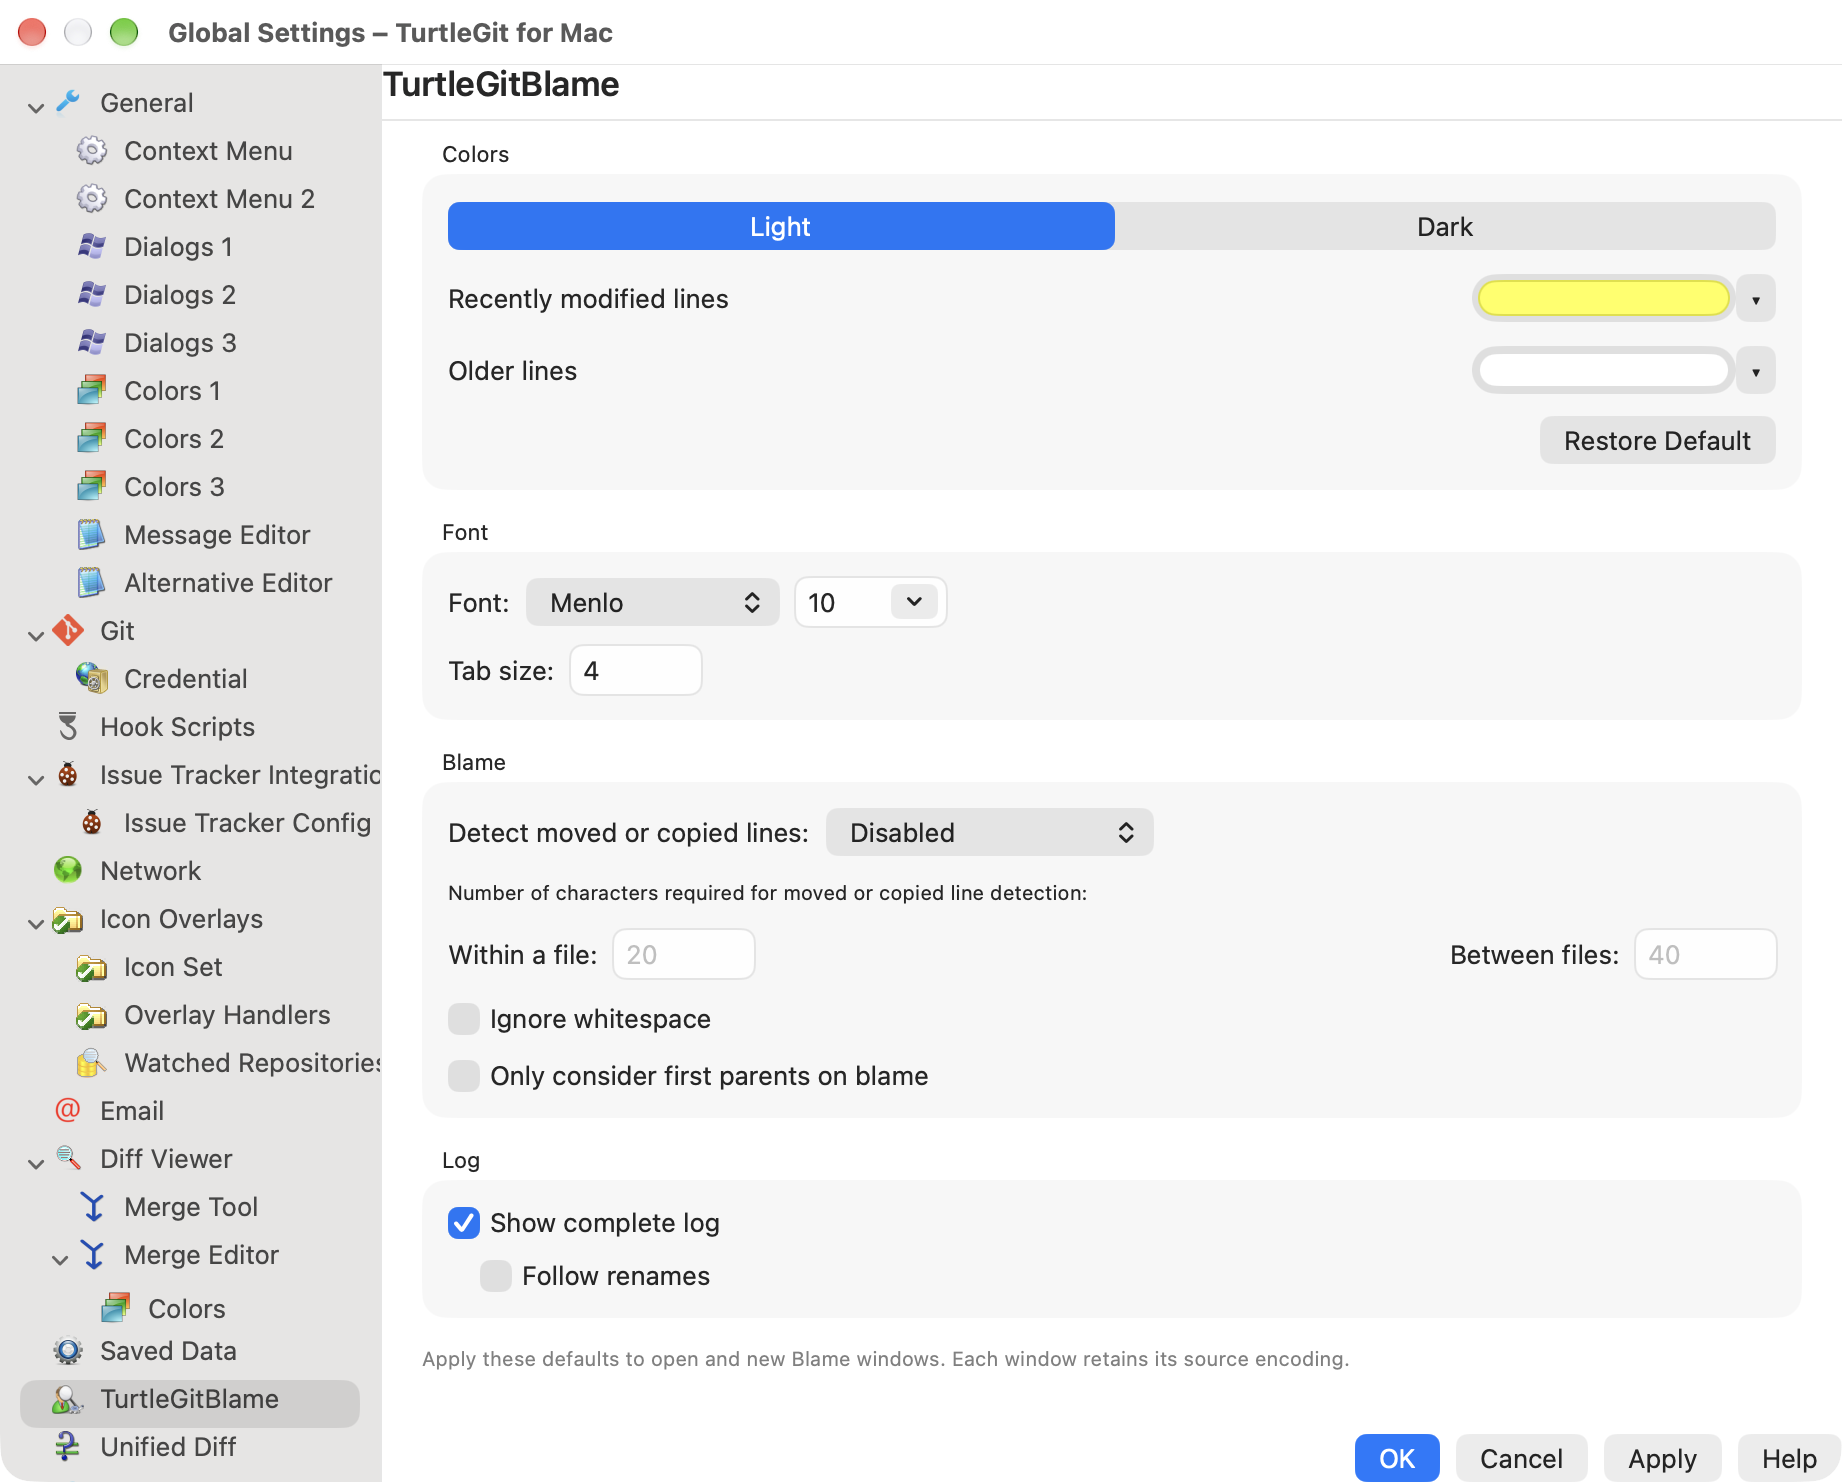Click the Dialogs 1 window icon
Screen dimensions: 1842x1482
(92, 246)
